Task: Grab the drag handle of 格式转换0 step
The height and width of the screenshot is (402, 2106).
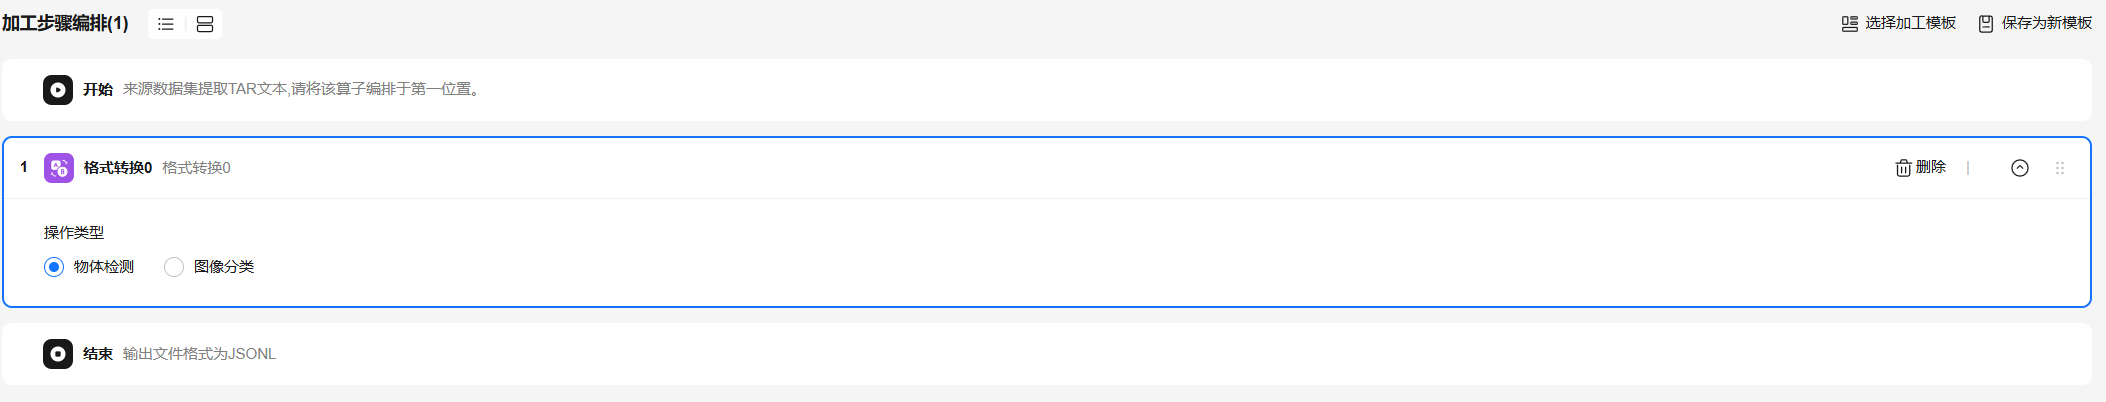Action: [x=2059, y=168]
